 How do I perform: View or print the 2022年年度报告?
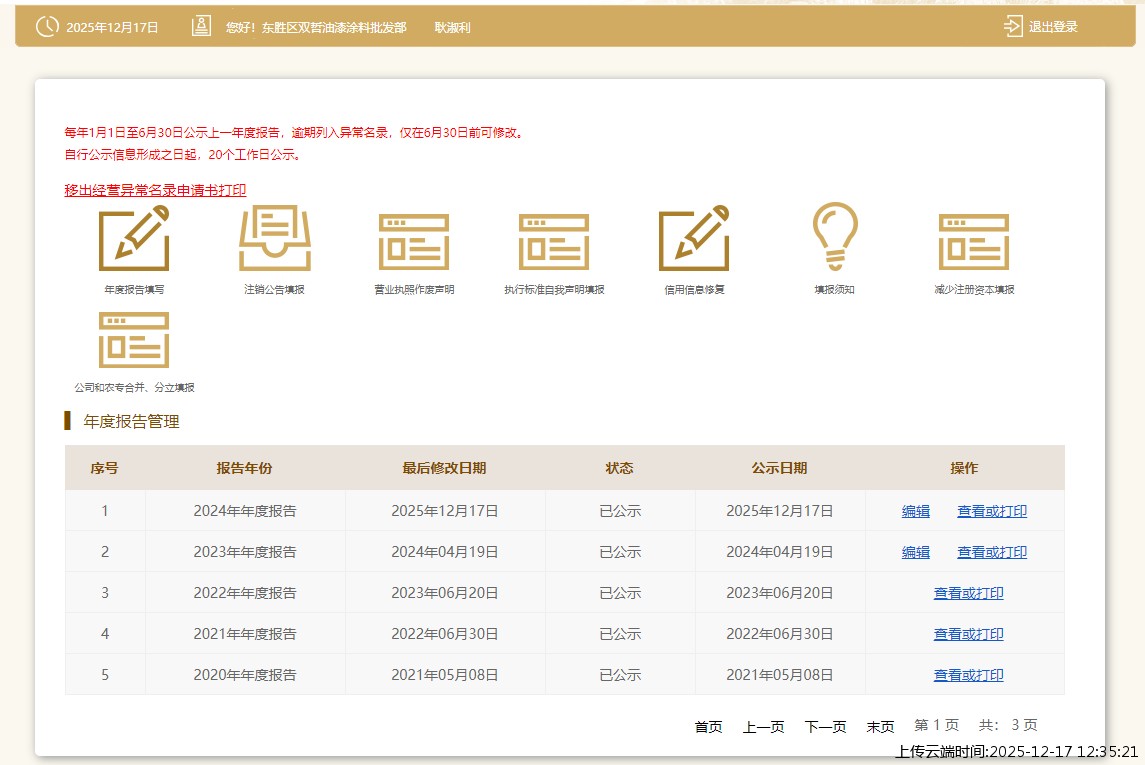coord(969,593)
